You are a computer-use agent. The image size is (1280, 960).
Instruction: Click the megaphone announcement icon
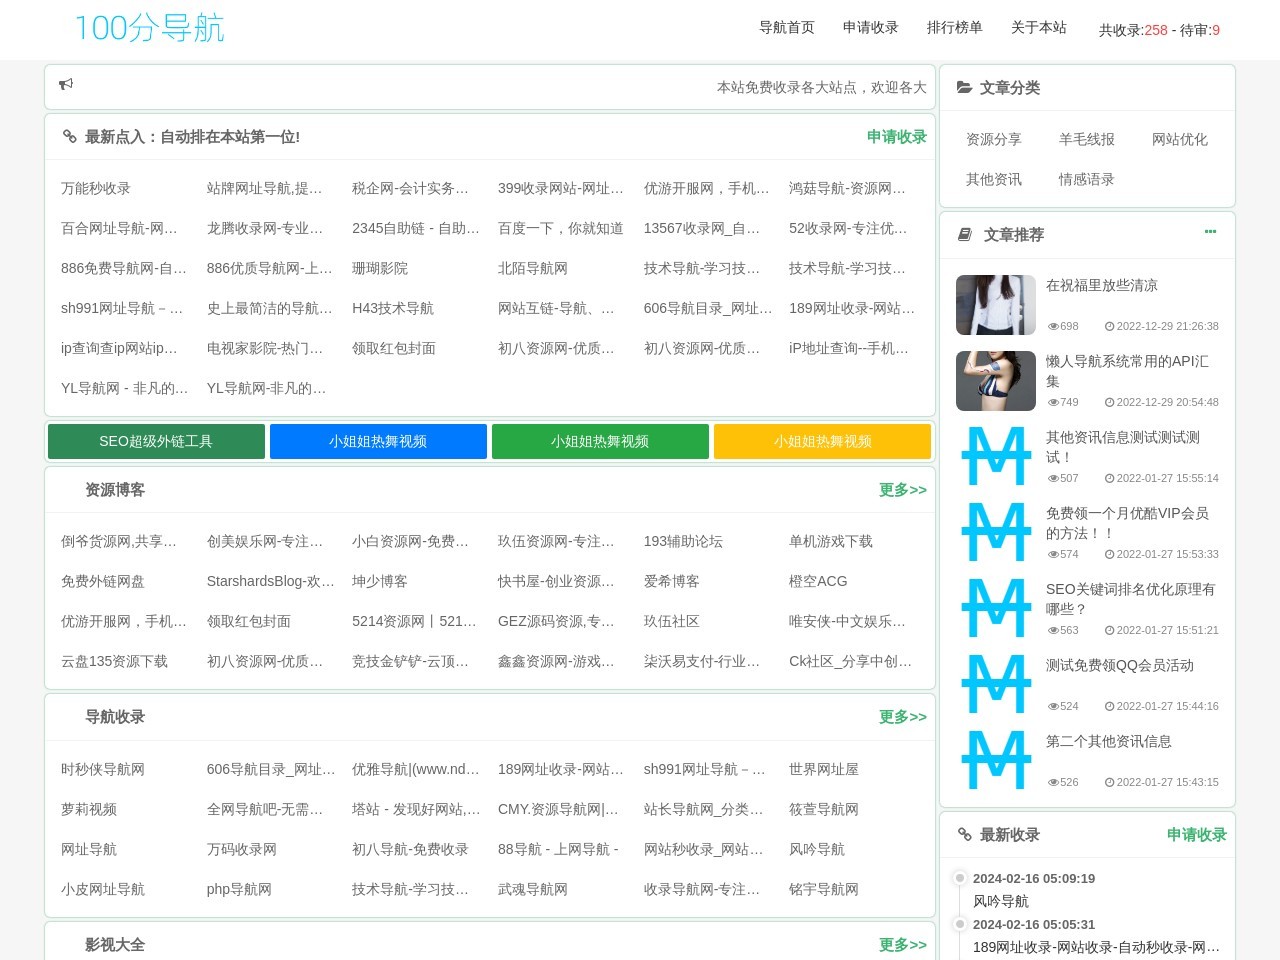click(x=66, y=85)
